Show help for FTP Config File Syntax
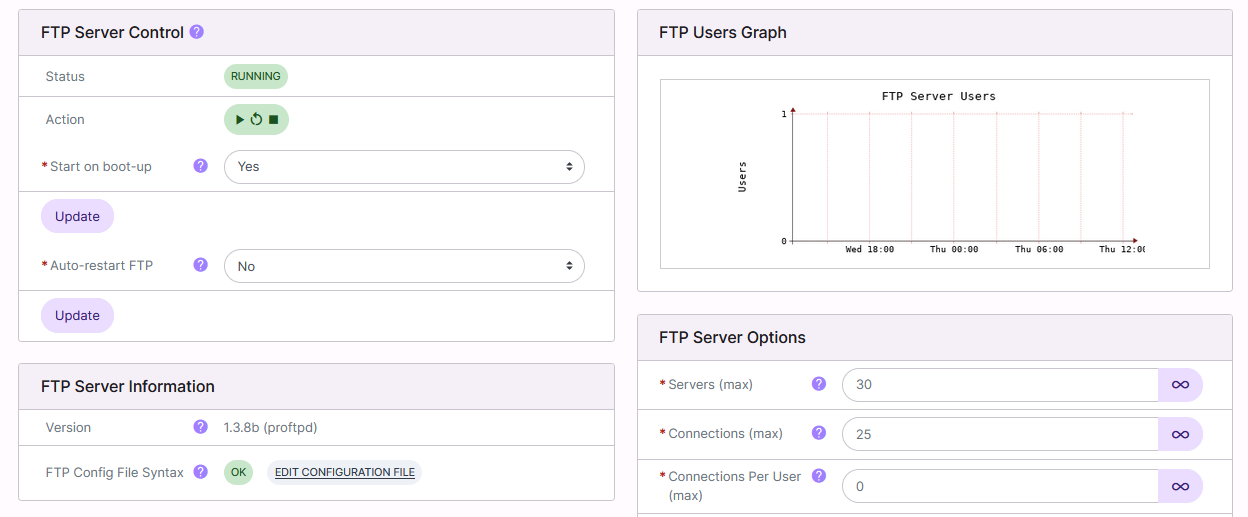The image size is (1248, 517). (x=200, y=472)
